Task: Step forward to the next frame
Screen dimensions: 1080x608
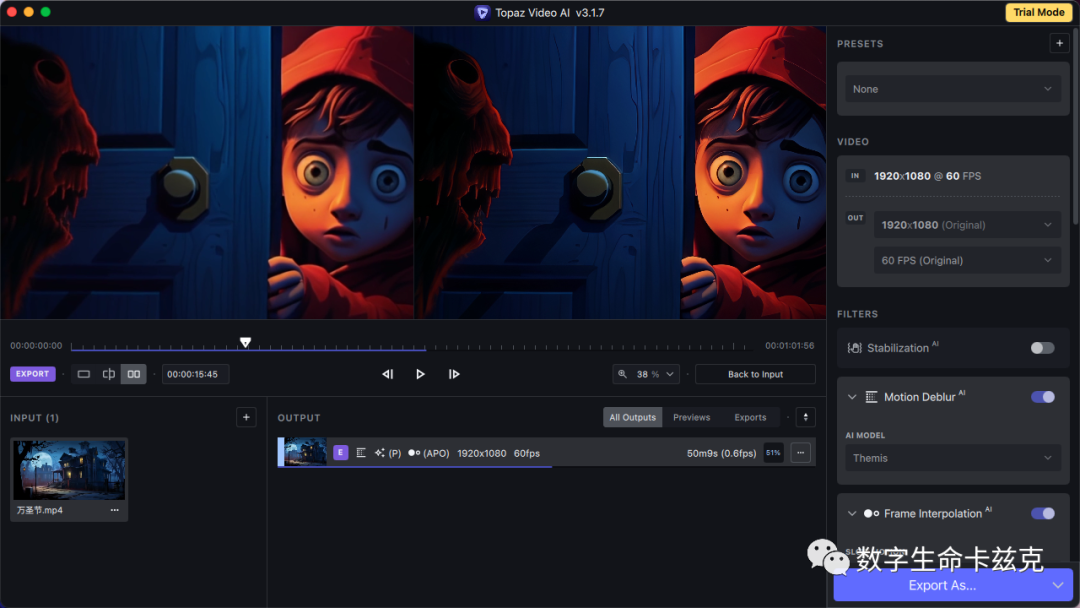Action: (x=454, y=374)
